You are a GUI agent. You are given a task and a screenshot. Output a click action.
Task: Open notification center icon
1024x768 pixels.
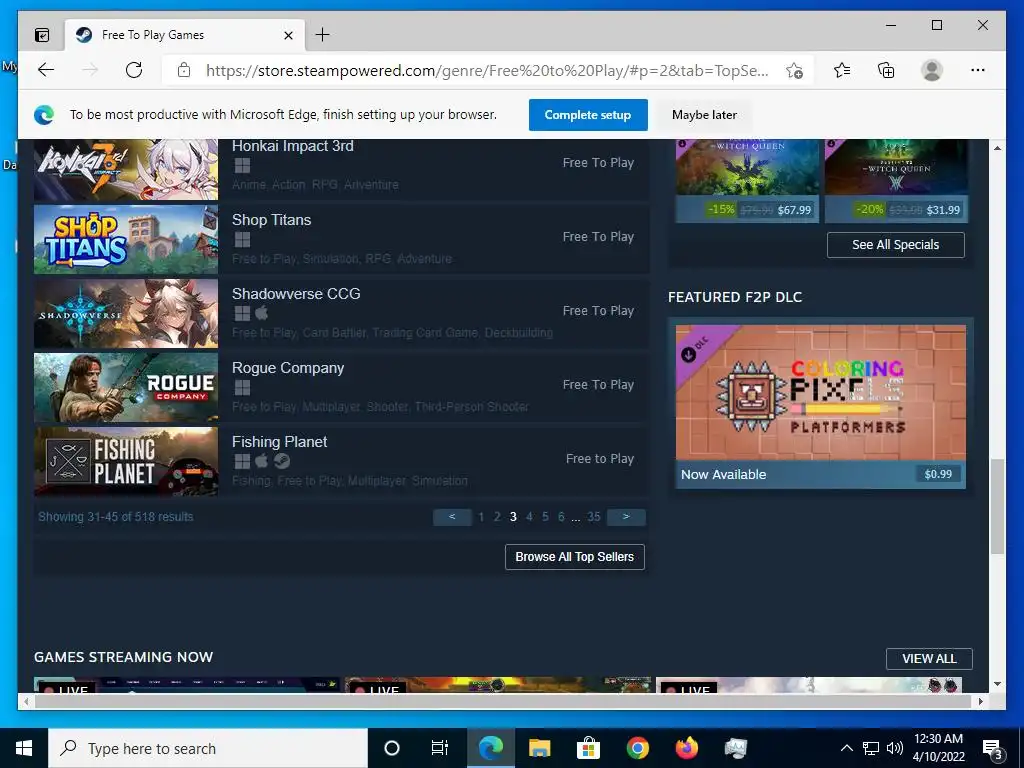pos(993,750)
